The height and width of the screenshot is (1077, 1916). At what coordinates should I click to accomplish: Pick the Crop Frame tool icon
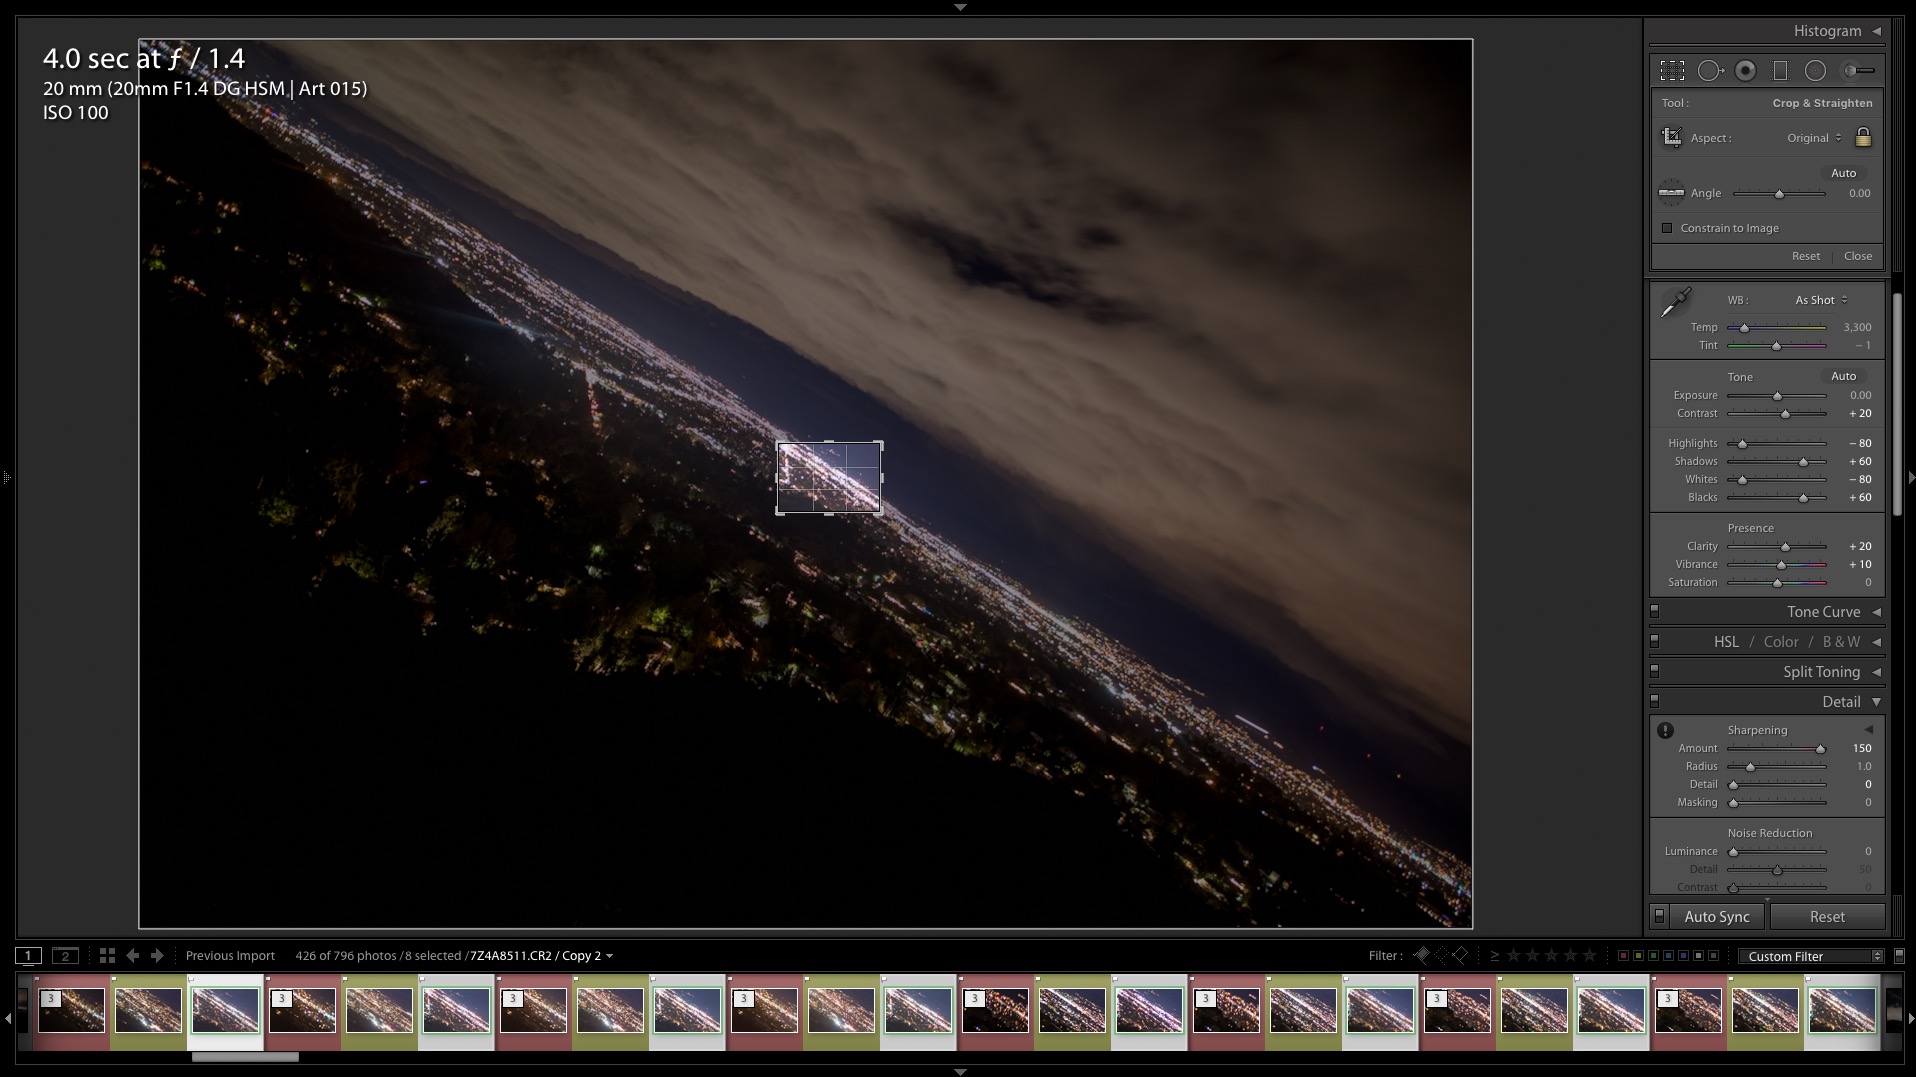1671,137
